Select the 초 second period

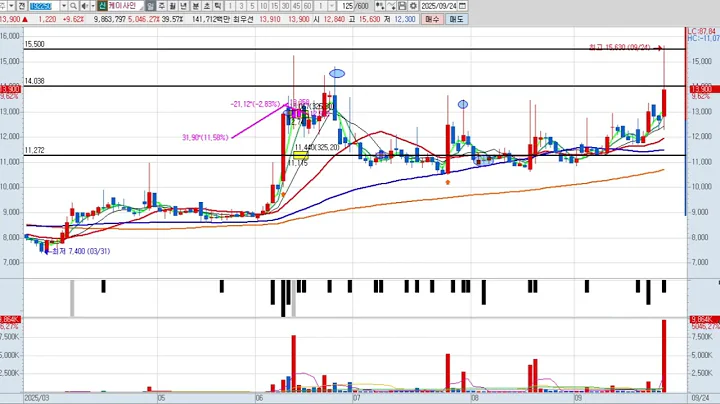coord(207,6)
